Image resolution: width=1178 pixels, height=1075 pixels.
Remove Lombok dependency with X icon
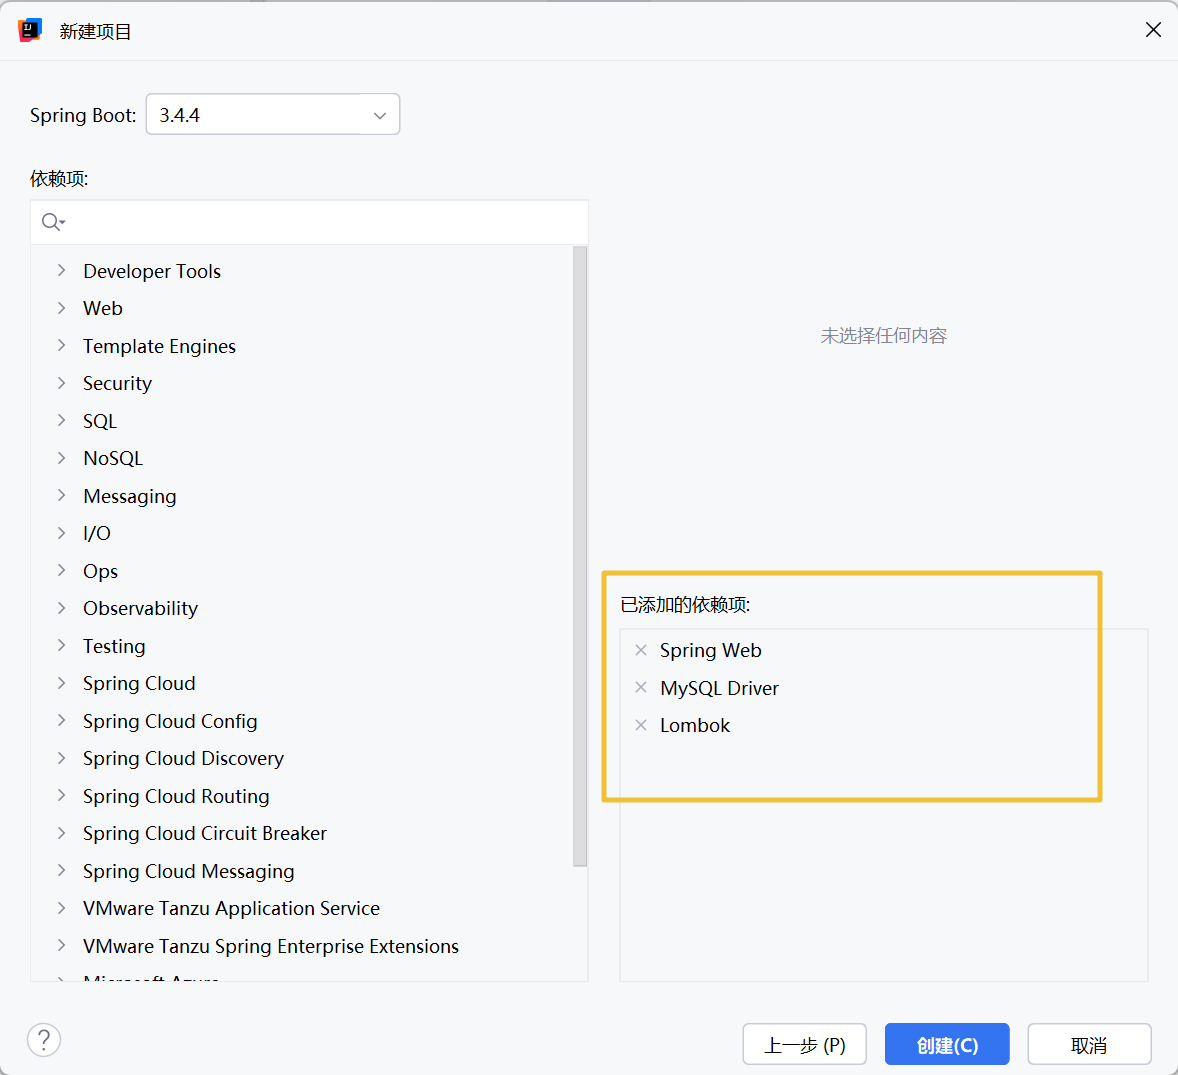tap(641, 725)
